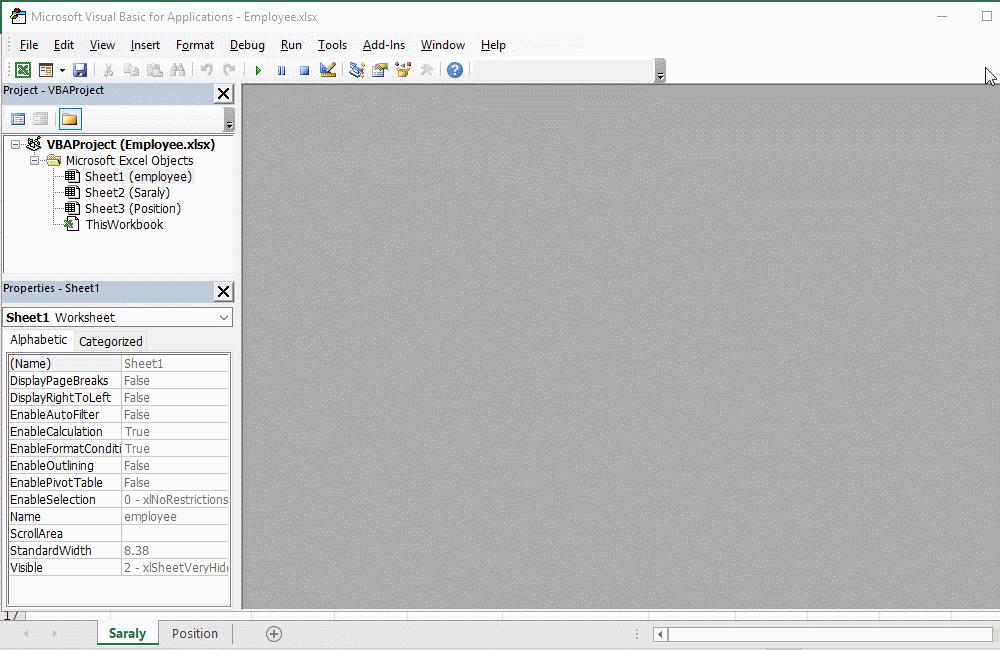Click the EnableCalculation True value
Screen dimensions: 1000x650
(x=175, y=432)
